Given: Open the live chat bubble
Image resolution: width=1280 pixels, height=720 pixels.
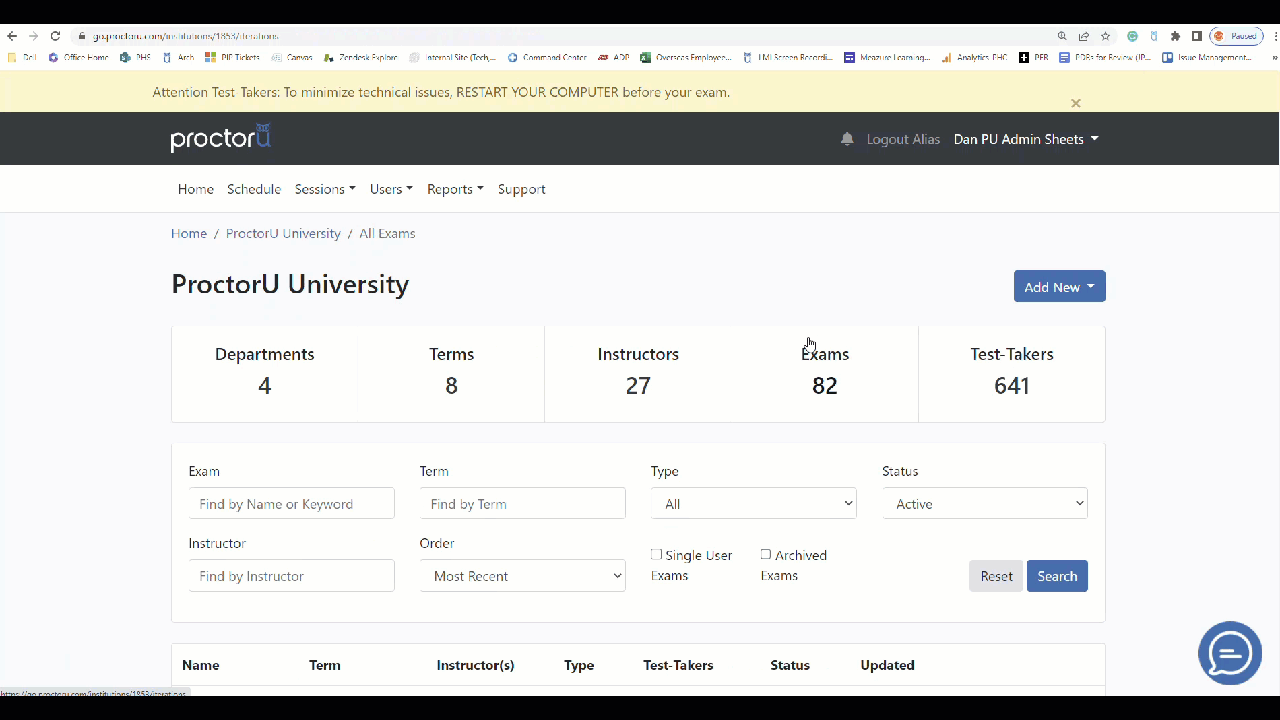Looking at the screenshot, I should pos(1230,653).
